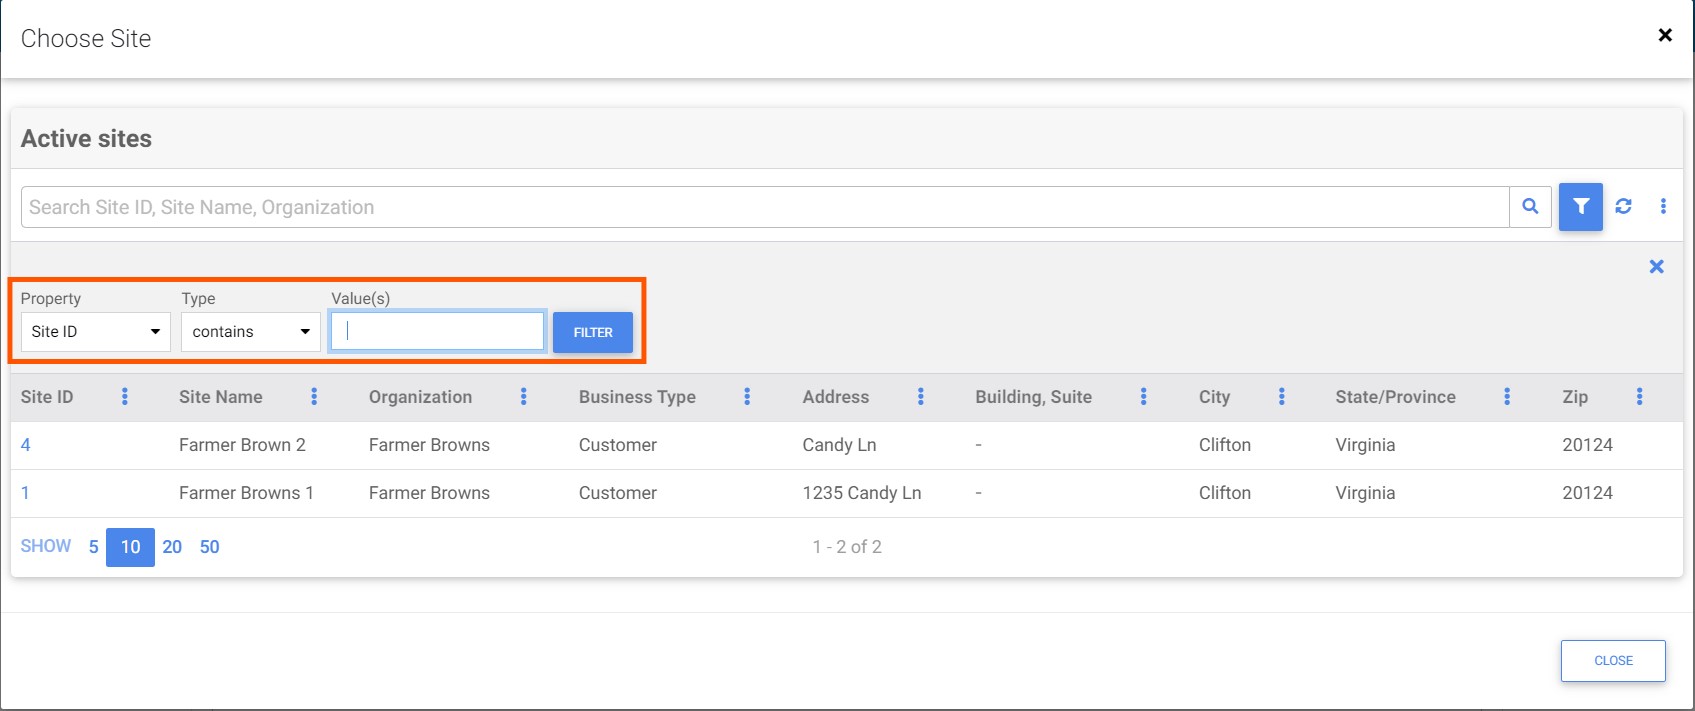Open Site Name column options menu

tap(314, 397)
